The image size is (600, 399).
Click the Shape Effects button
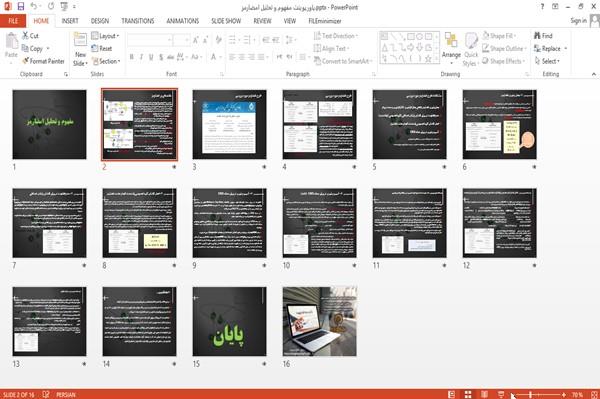503,61
